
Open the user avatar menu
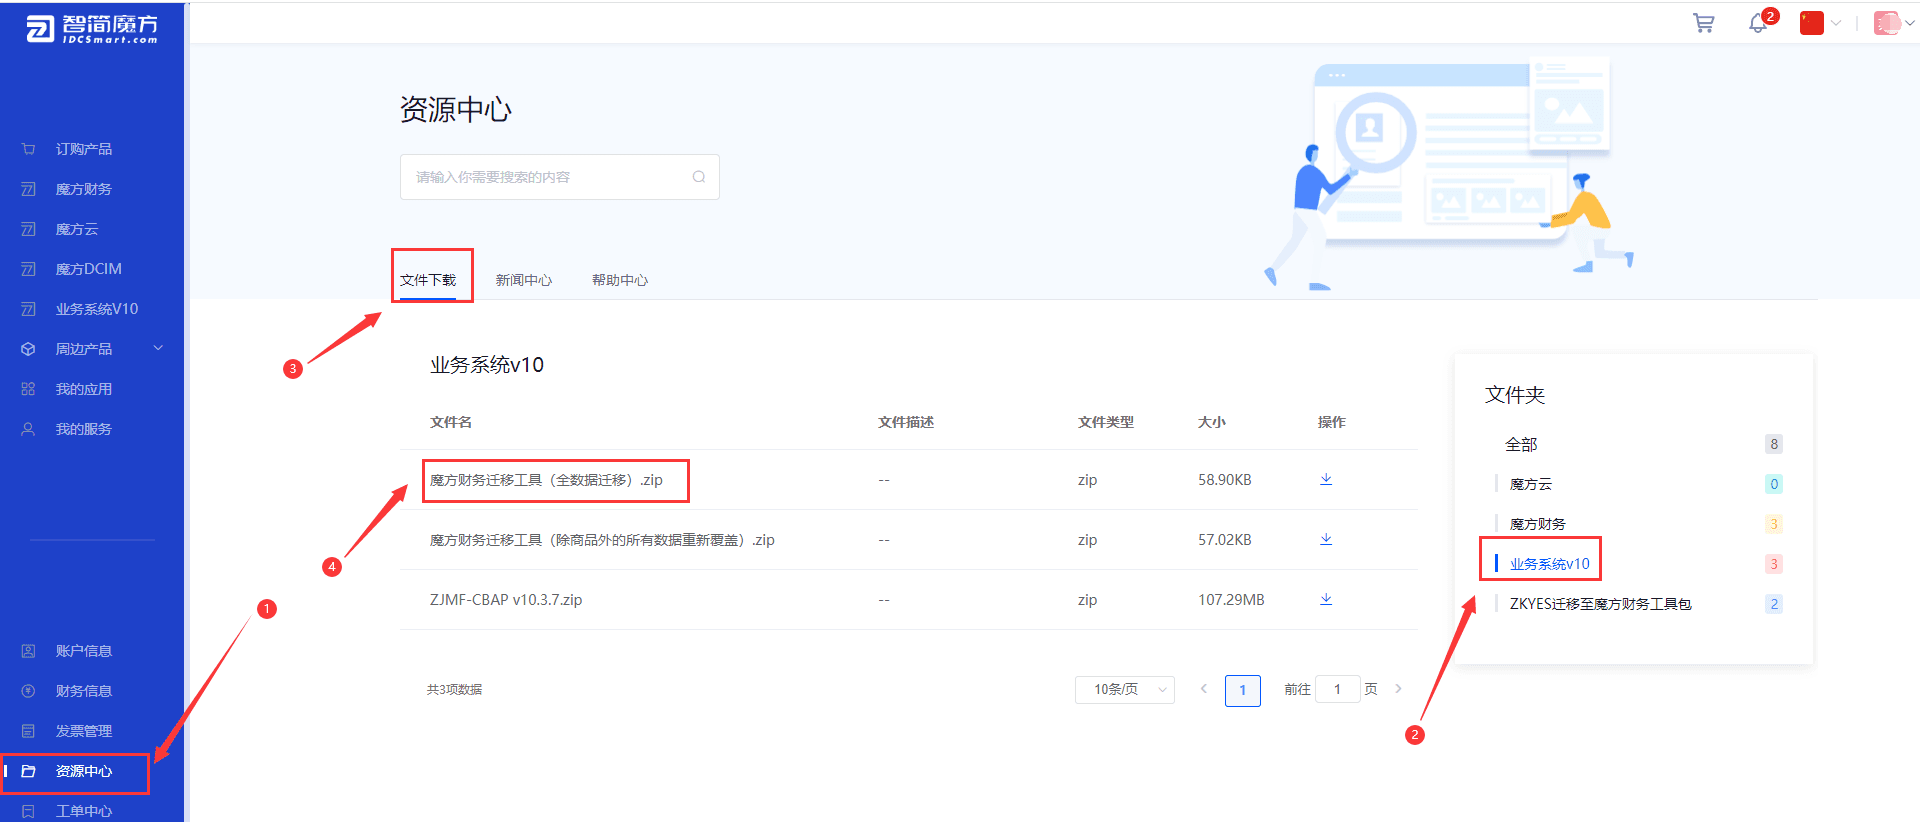point(1887,23)
